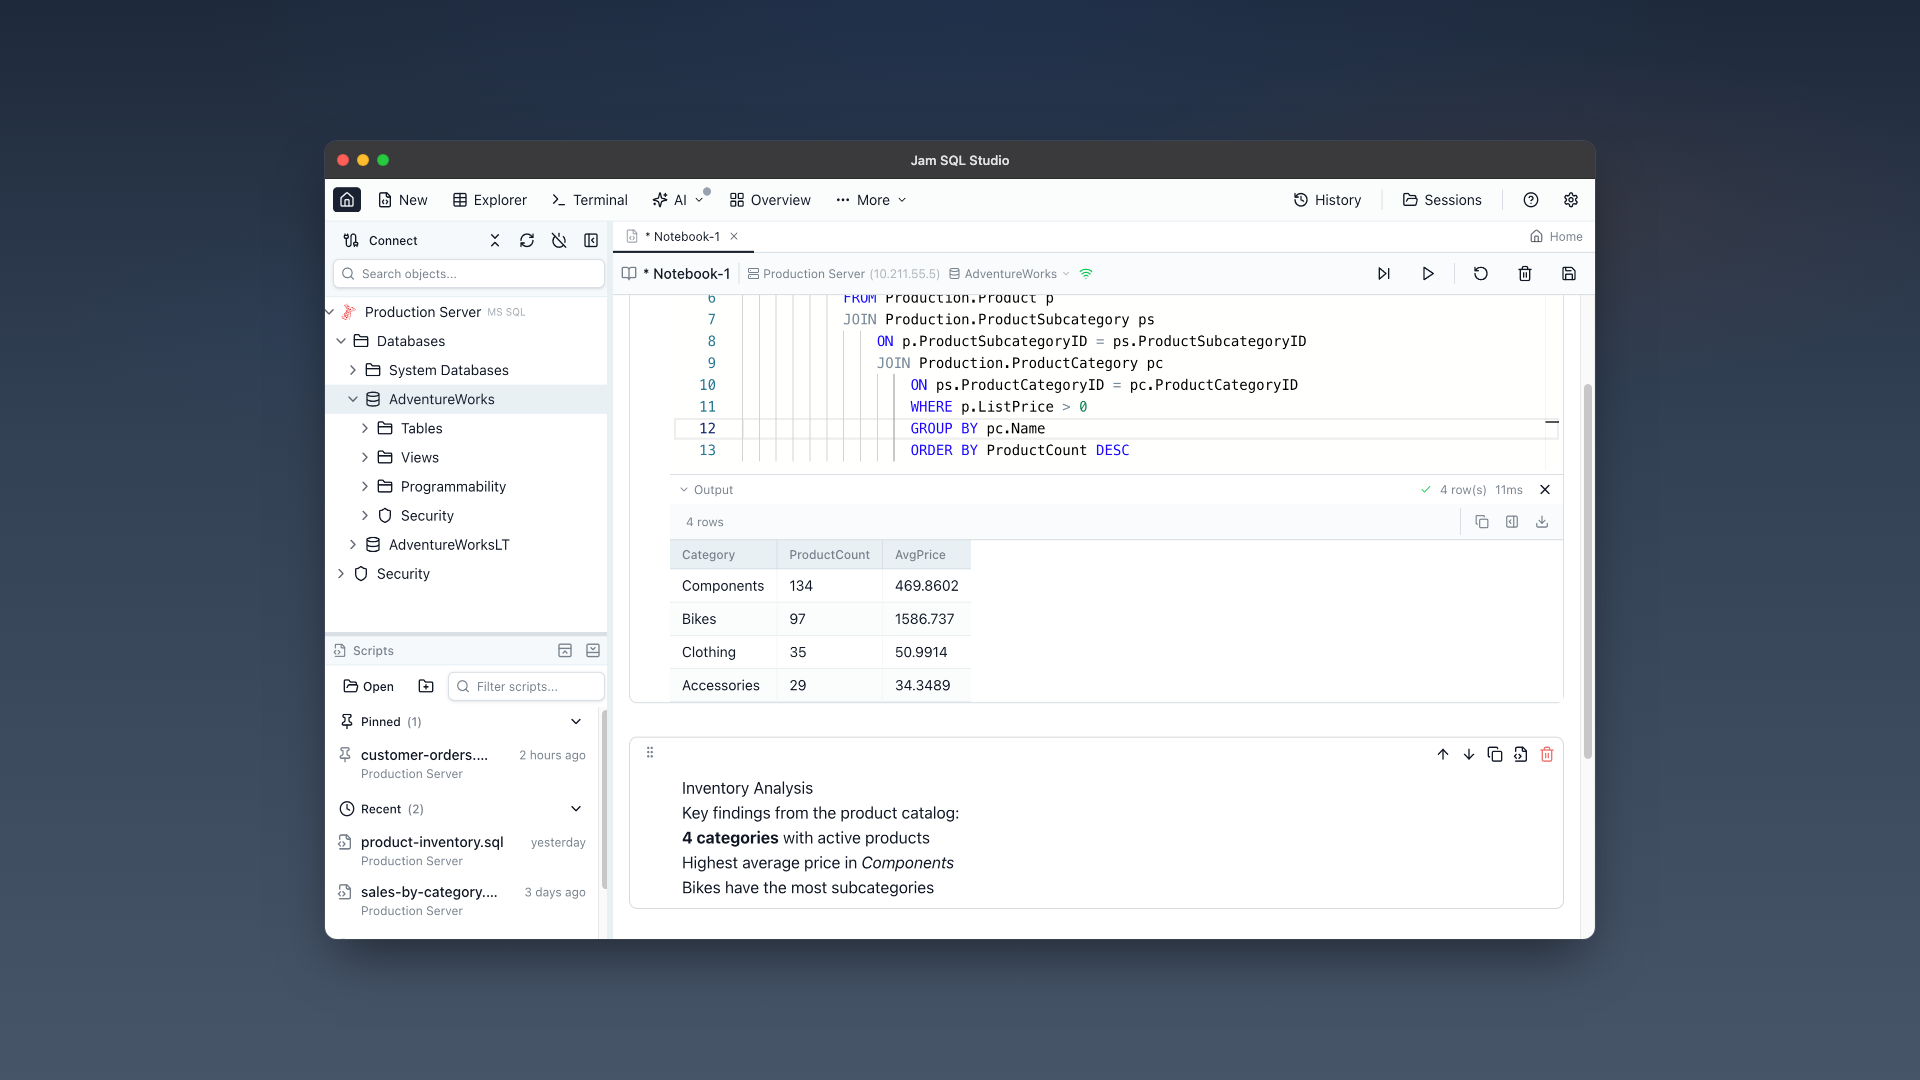This screenshot has width=1920, height=1080.
Task: Switch to the Overview view
Action: click(770, 200)
